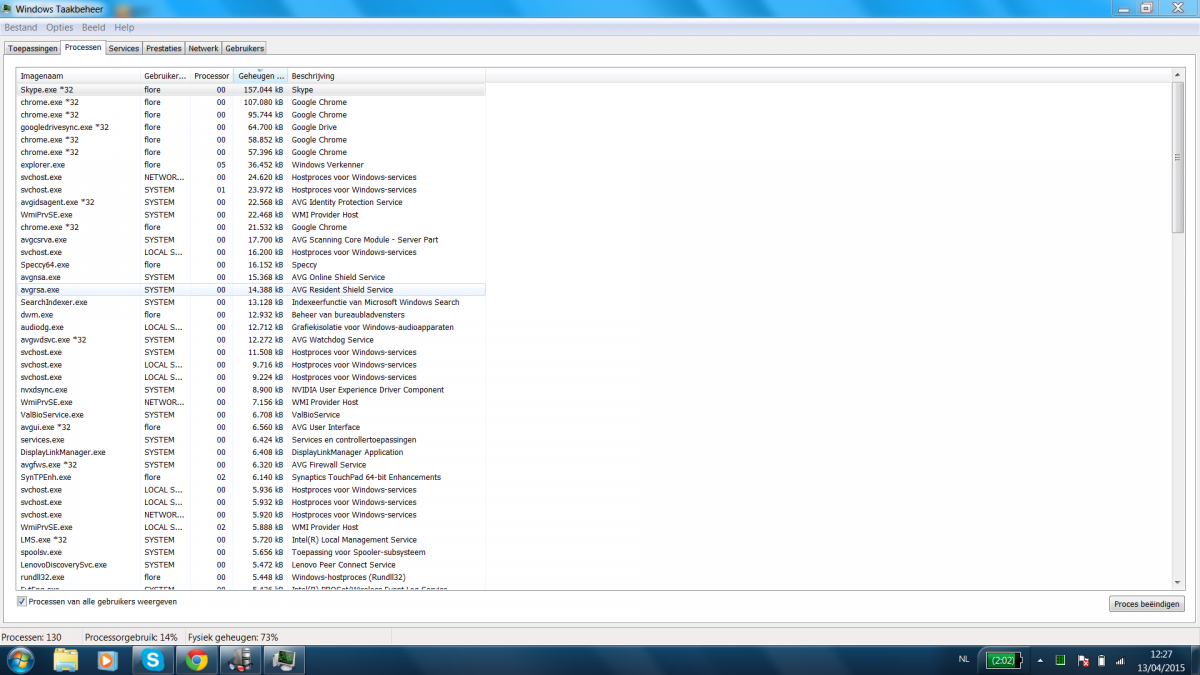This screenshot has width=1200, height=675.
Task: Switch to the Prestaties tab
Action: point(164,48)
